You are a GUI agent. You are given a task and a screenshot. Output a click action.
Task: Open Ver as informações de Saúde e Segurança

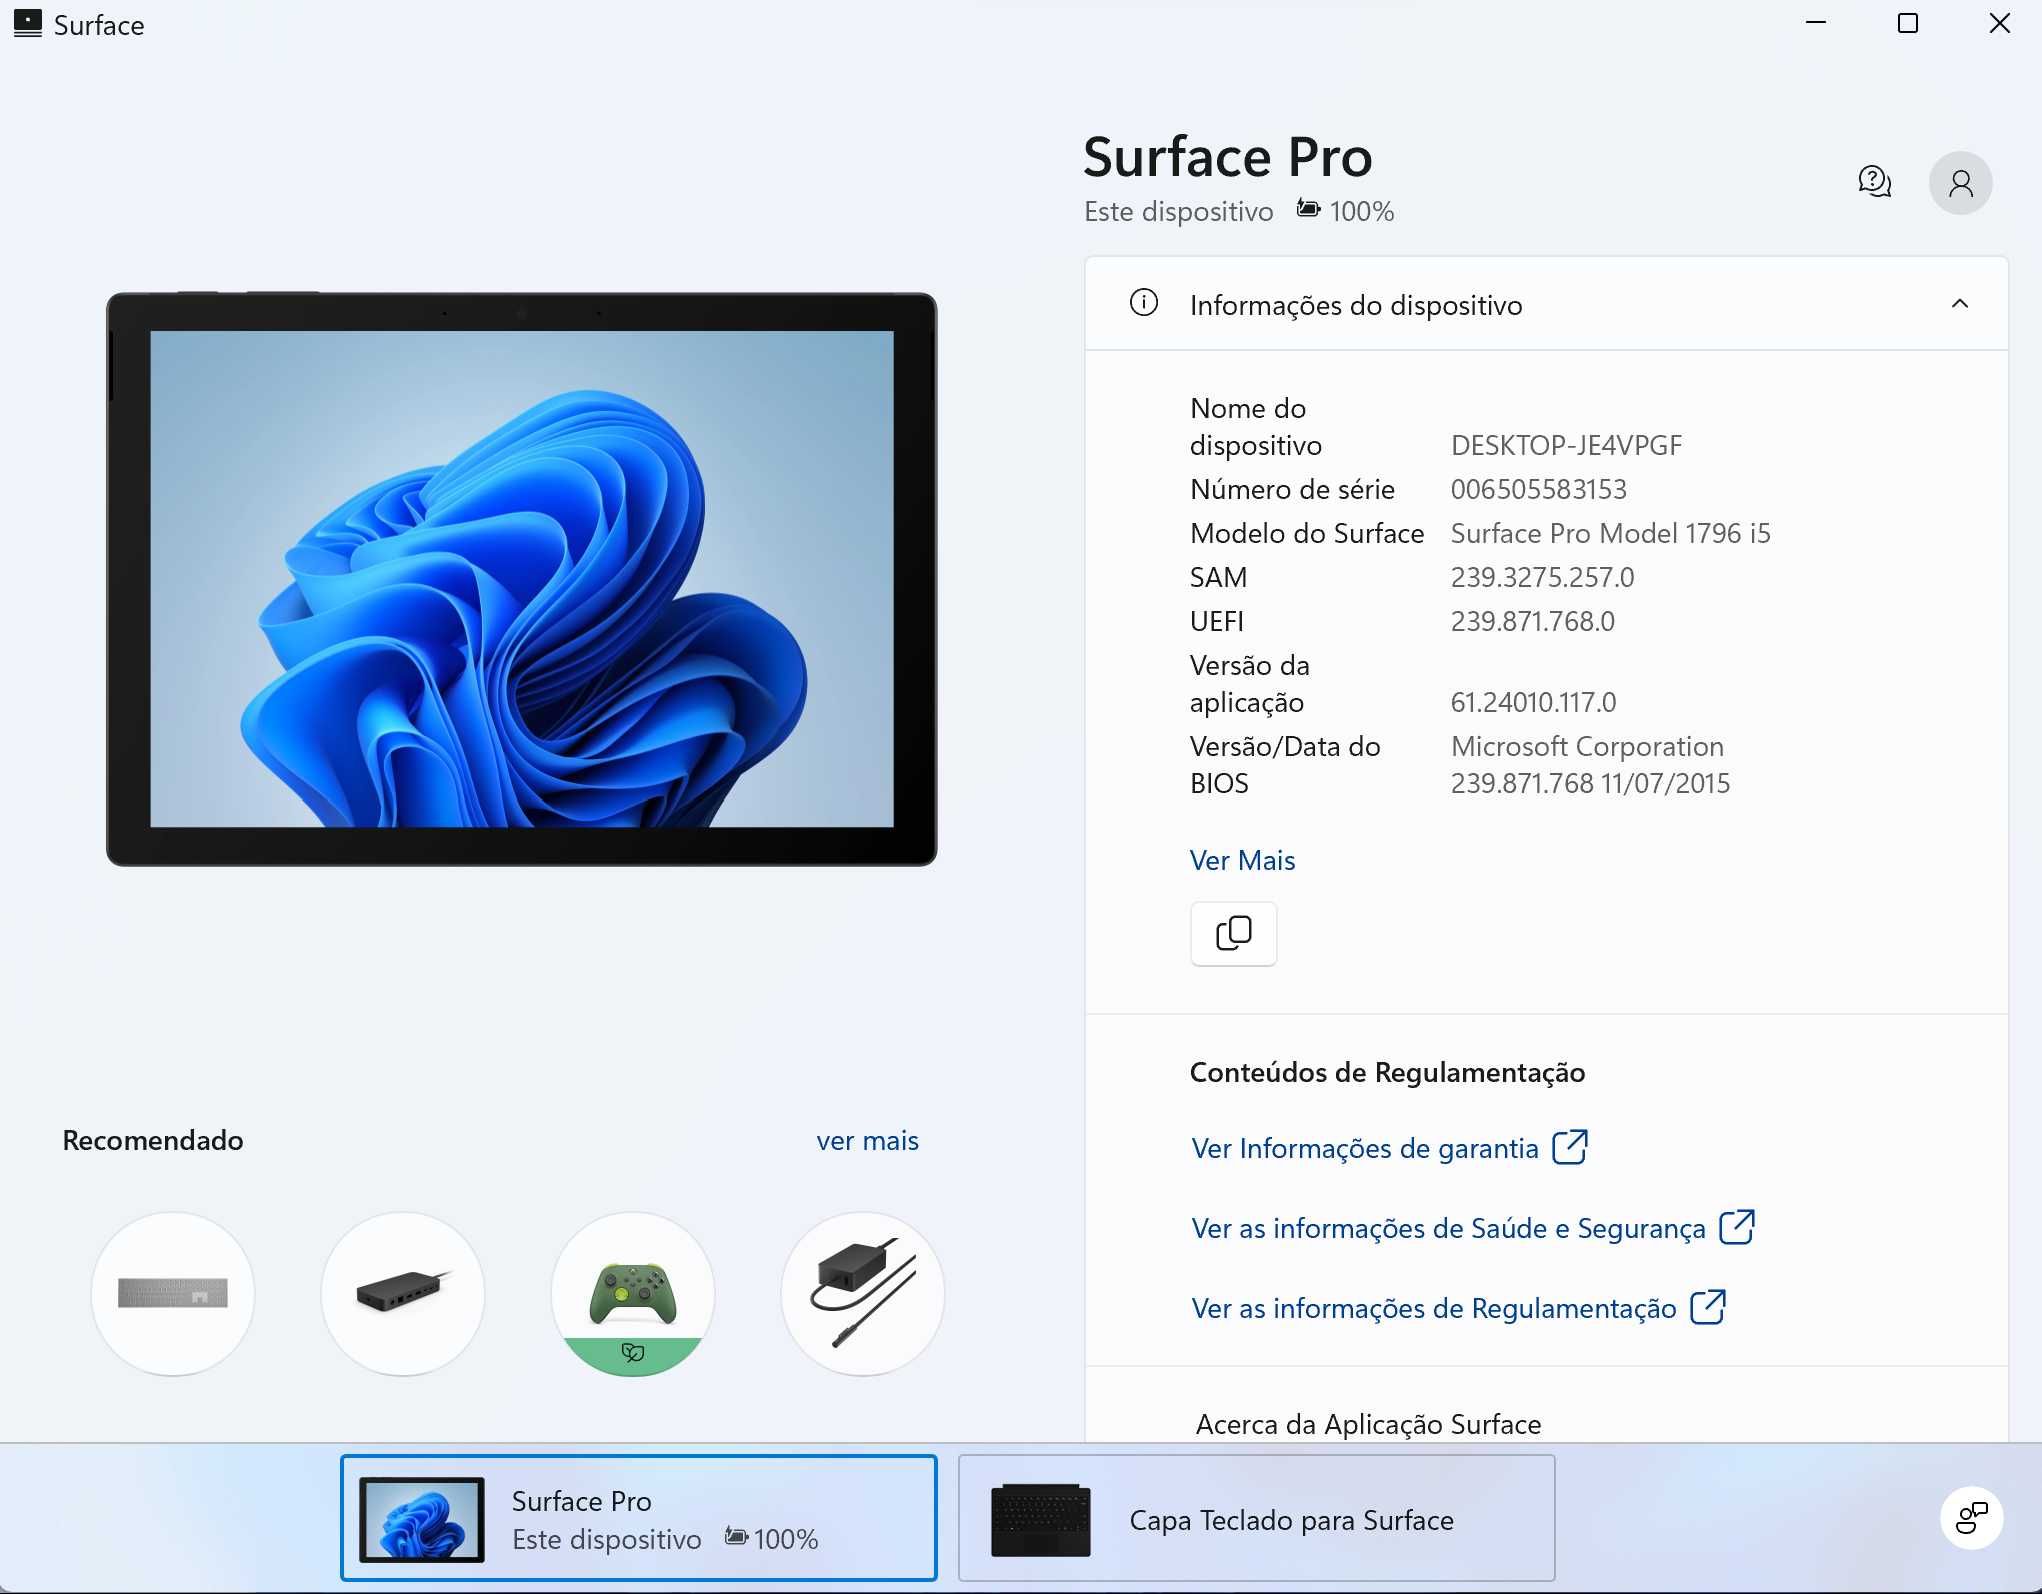click(1448, 1228)
